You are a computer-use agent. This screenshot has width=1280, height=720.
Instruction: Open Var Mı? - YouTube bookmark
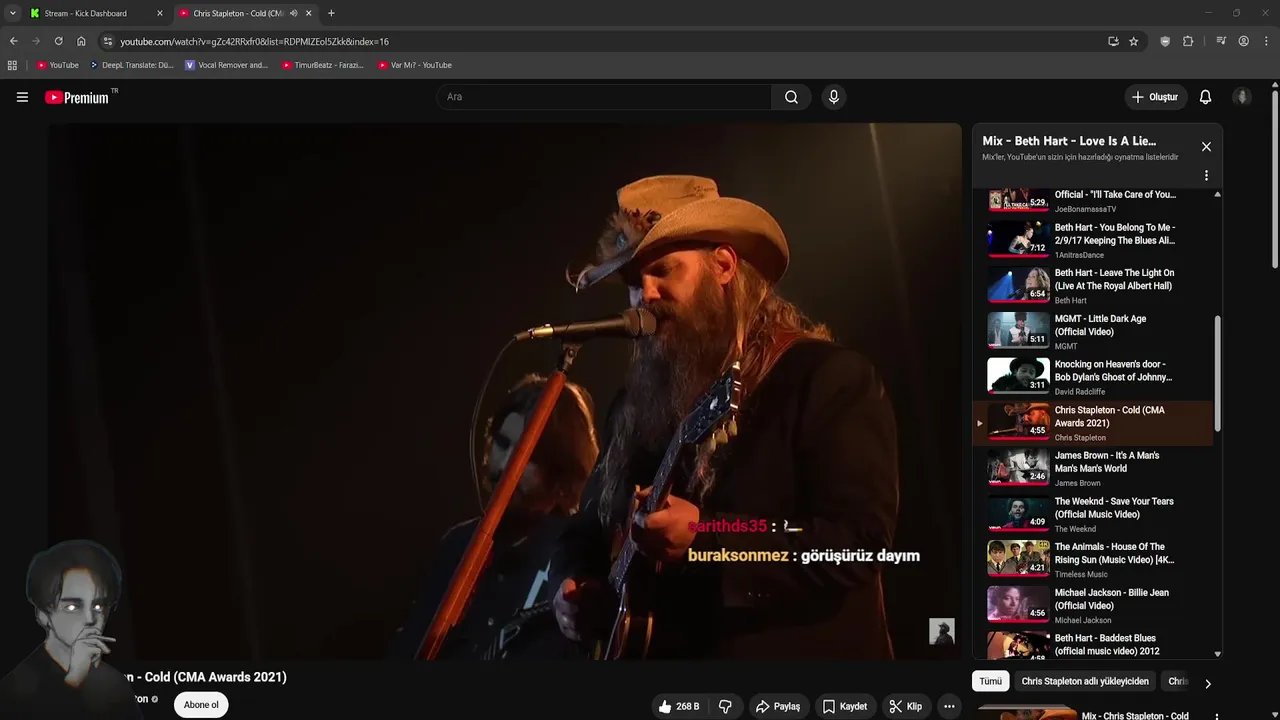415,65
